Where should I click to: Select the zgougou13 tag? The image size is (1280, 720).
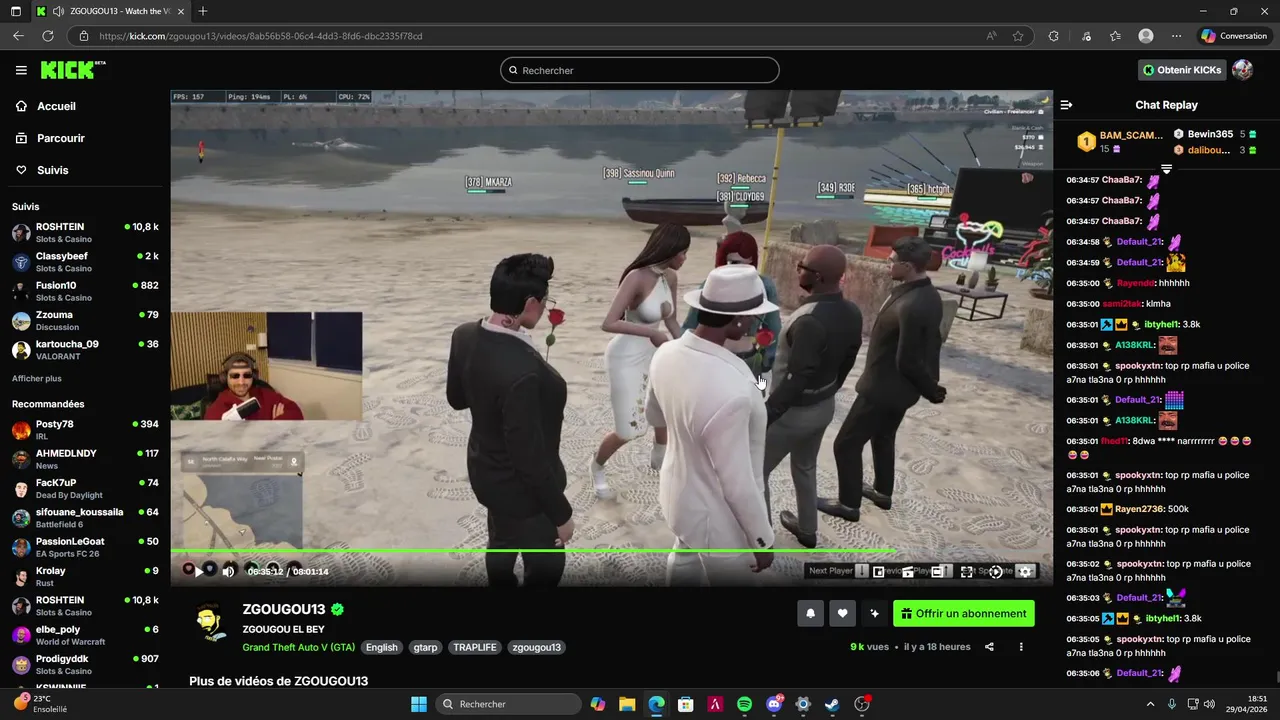(536, 647)
